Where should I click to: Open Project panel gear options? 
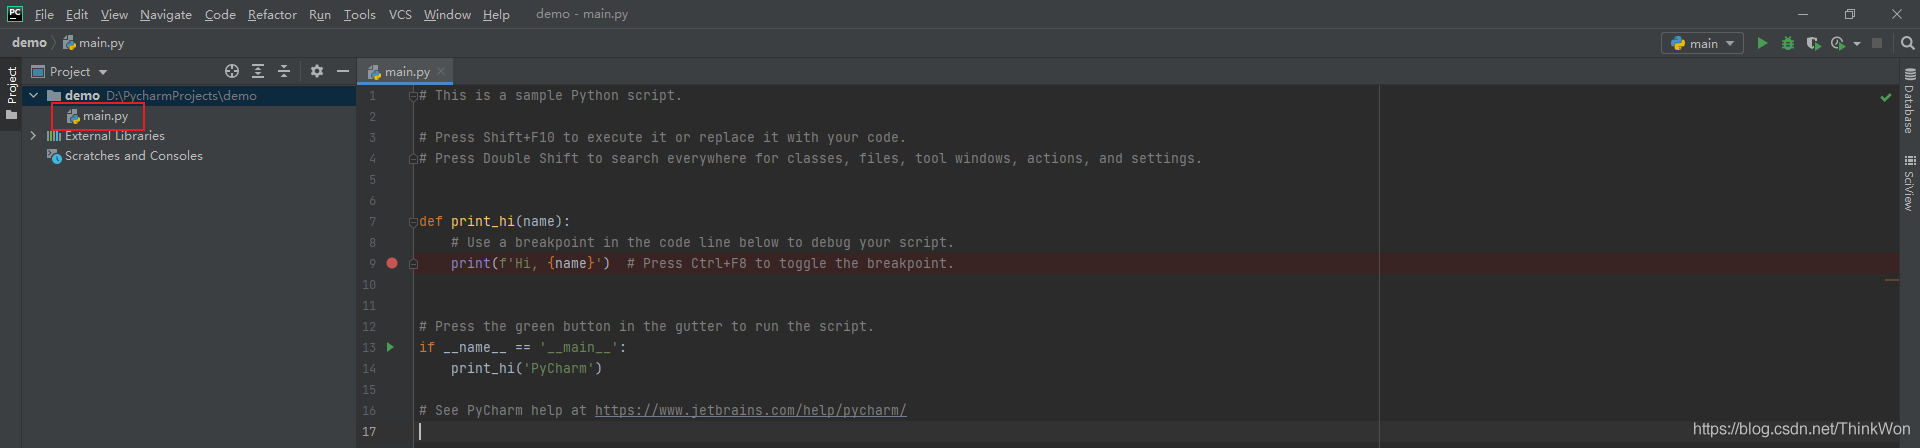coord(317,71)
